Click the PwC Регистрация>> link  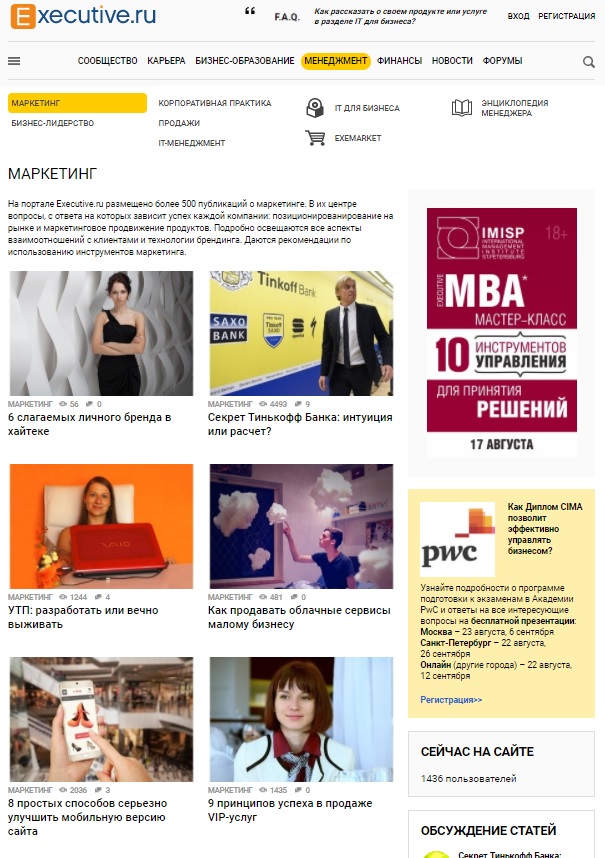[x=451, y=699]
